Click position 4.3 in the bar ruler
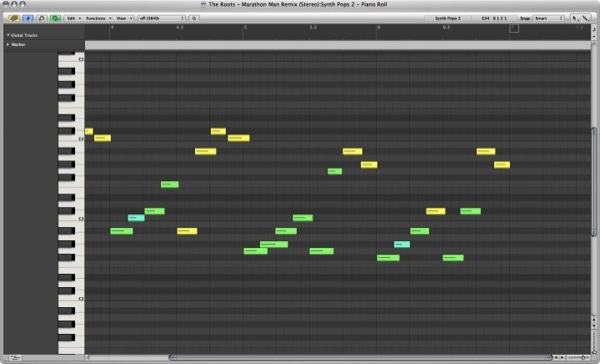600x364 pixels. tap(179, 27)
